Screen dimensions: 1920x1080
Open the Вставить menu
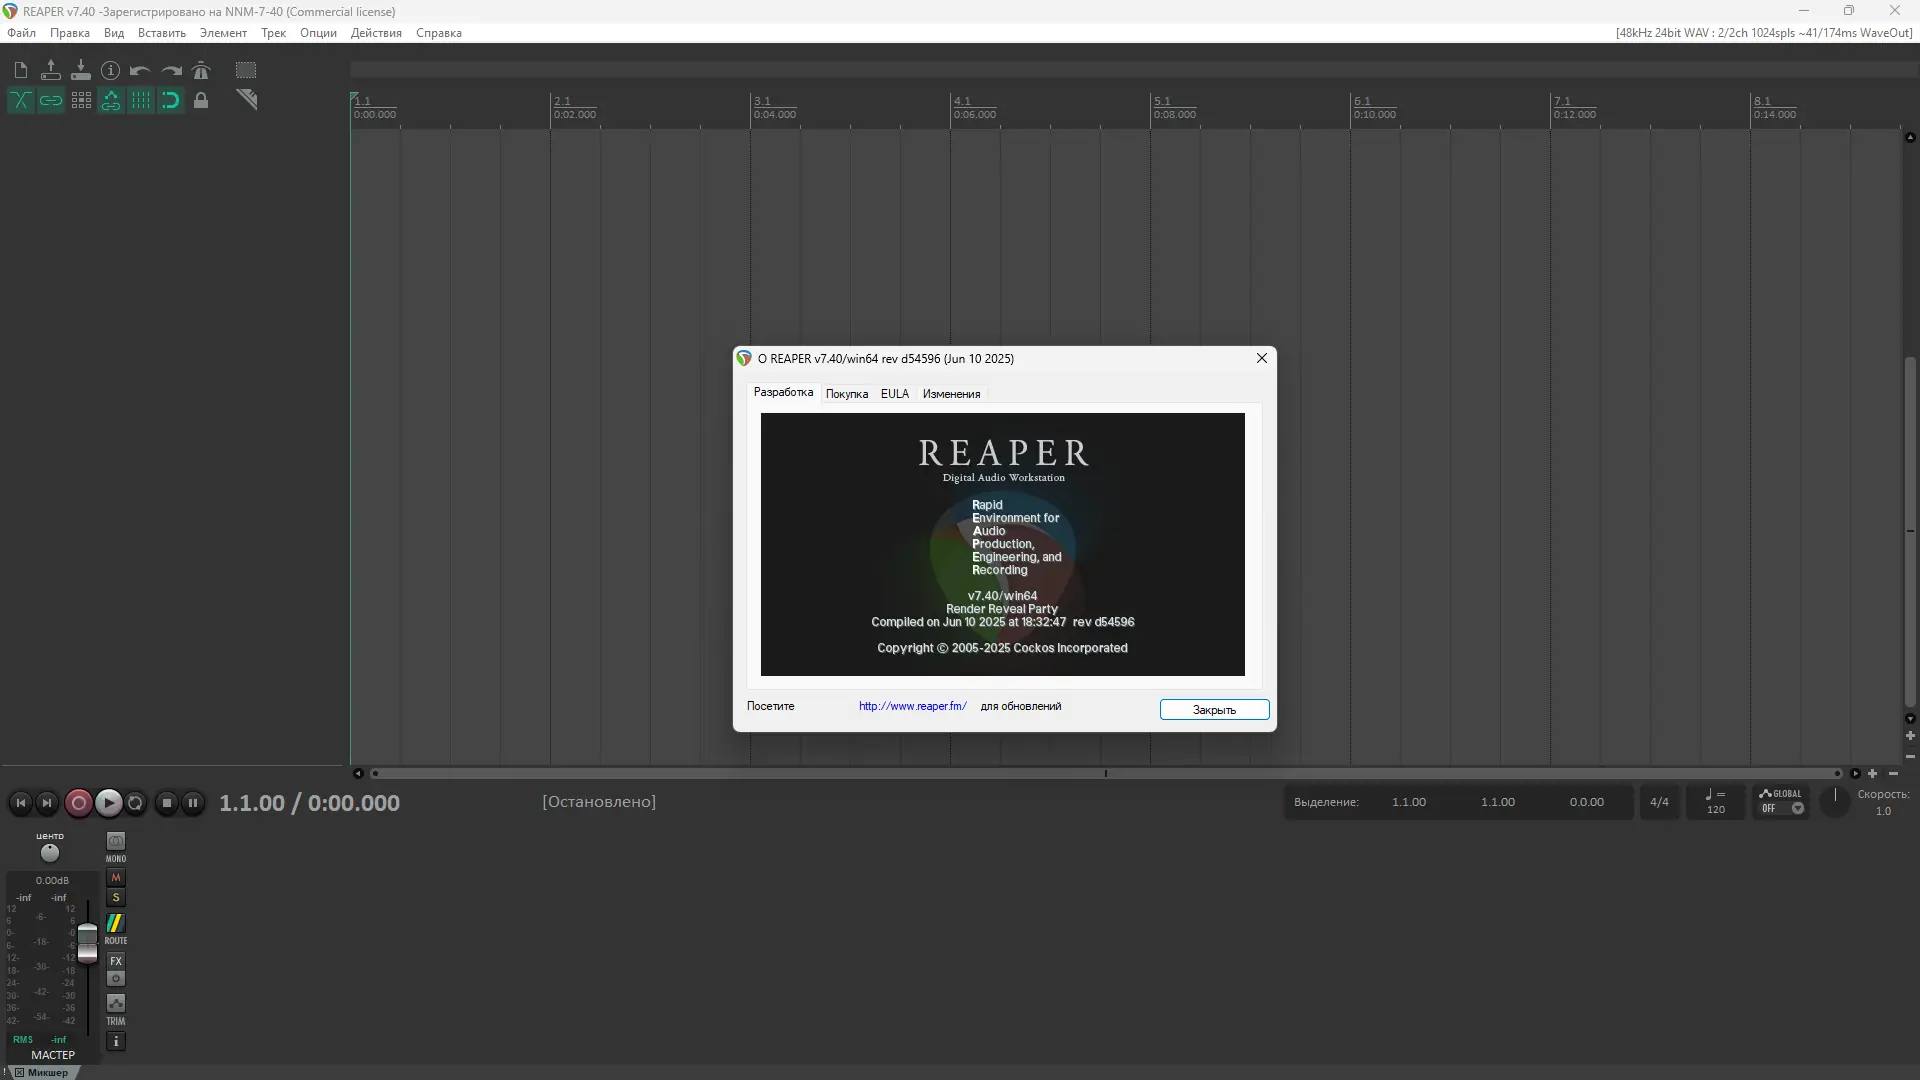coord(162,33)
